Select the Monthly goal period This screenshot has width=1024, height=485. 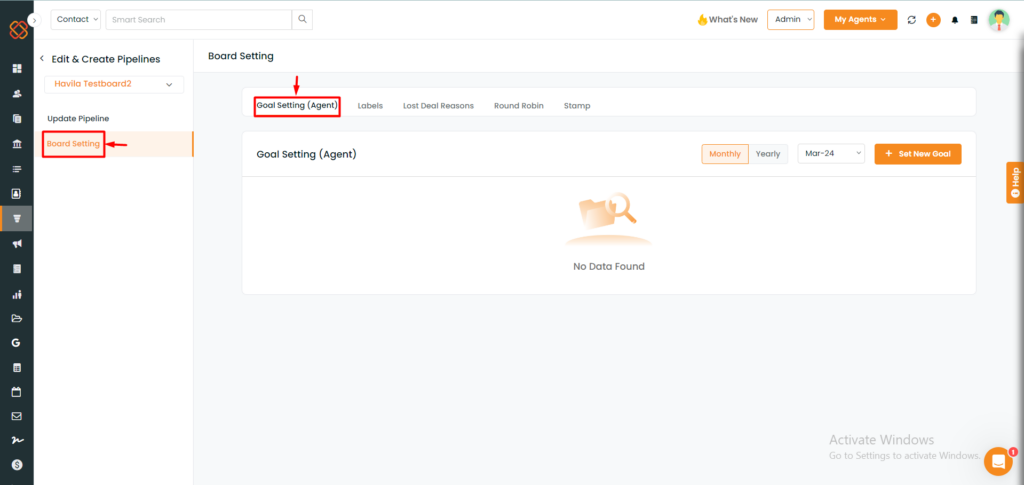pyautogui.click(x=725, y=154)
